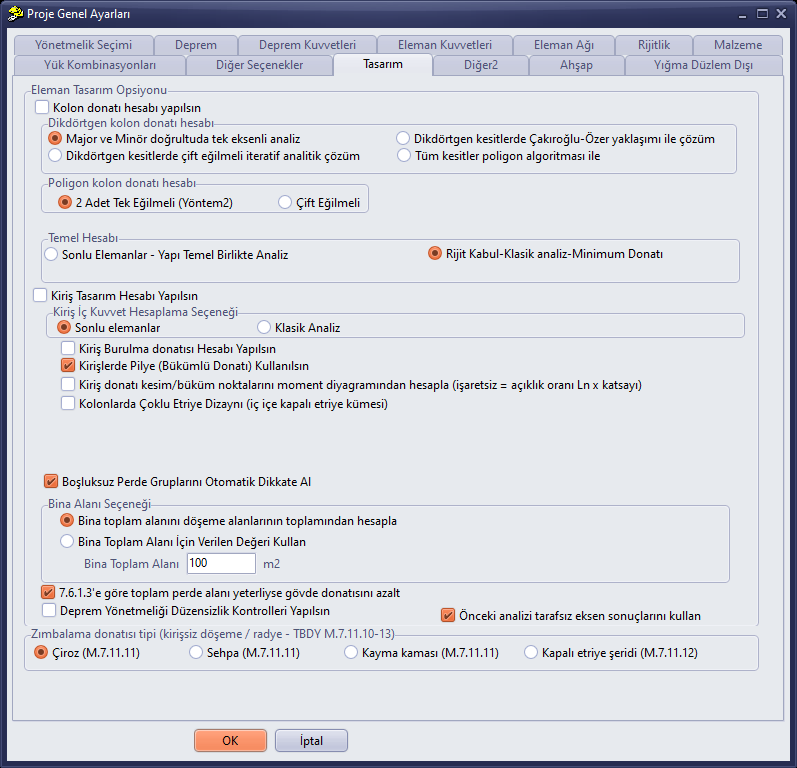Toggle Kiriş donatı kesim/büküm noktaları checkbox

point(68,384)
